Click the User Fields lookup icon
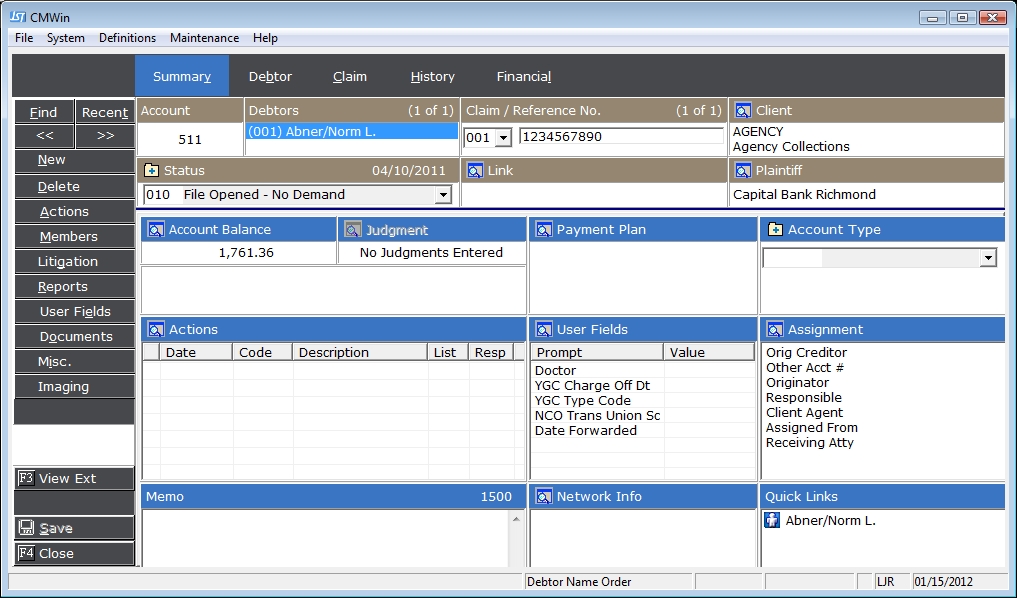Image resolution: width=1017 pixels, height=598 pixels. point(544,330)
